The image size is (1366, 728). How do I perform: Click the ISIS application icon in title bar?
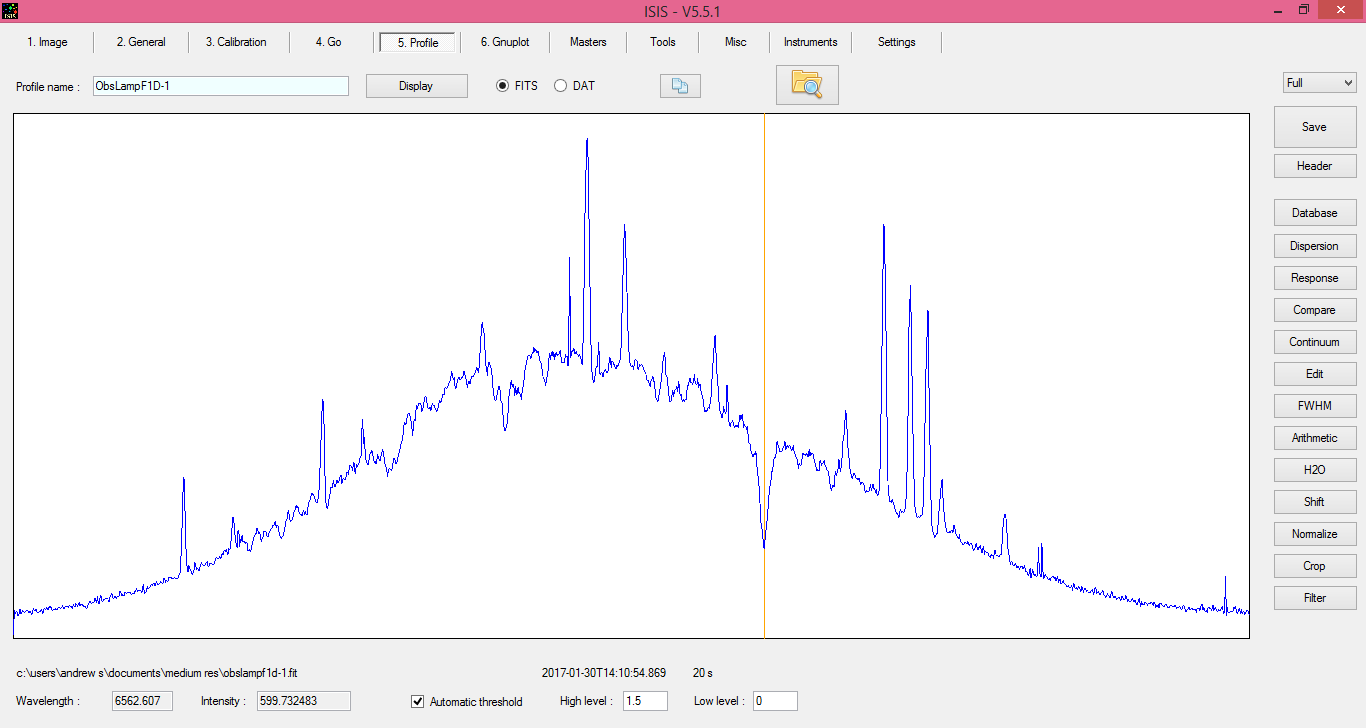point(10,10)
